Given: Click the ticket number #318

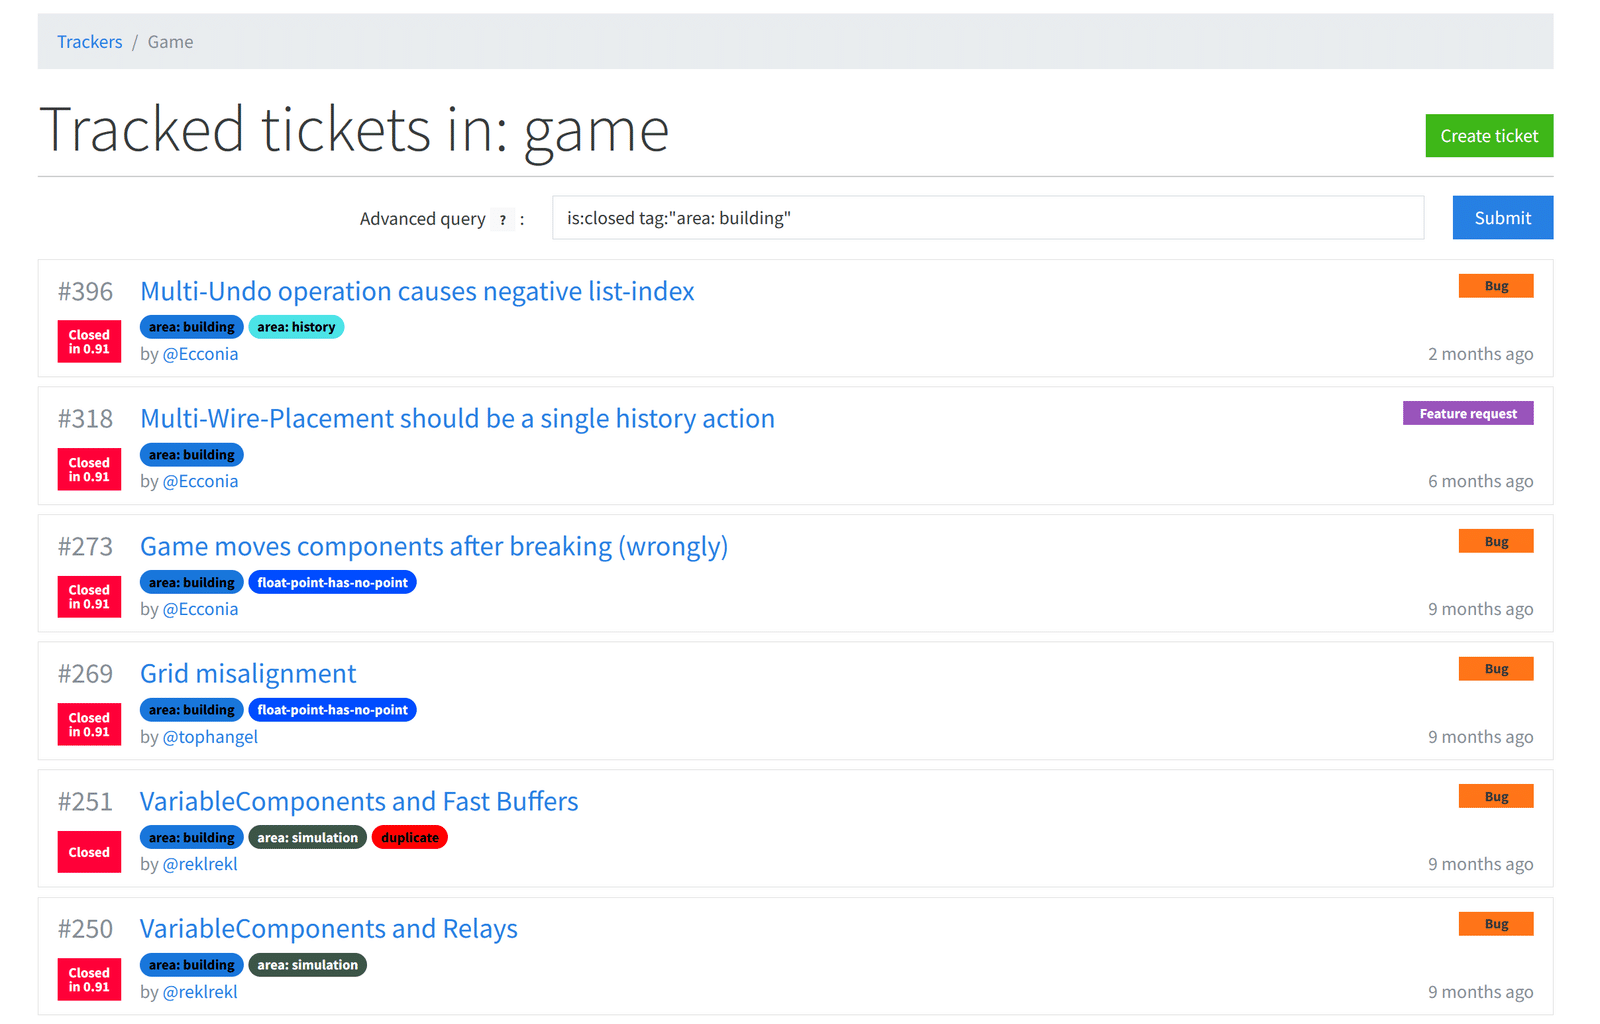Looking at the screenshot, I should point(85,419).
